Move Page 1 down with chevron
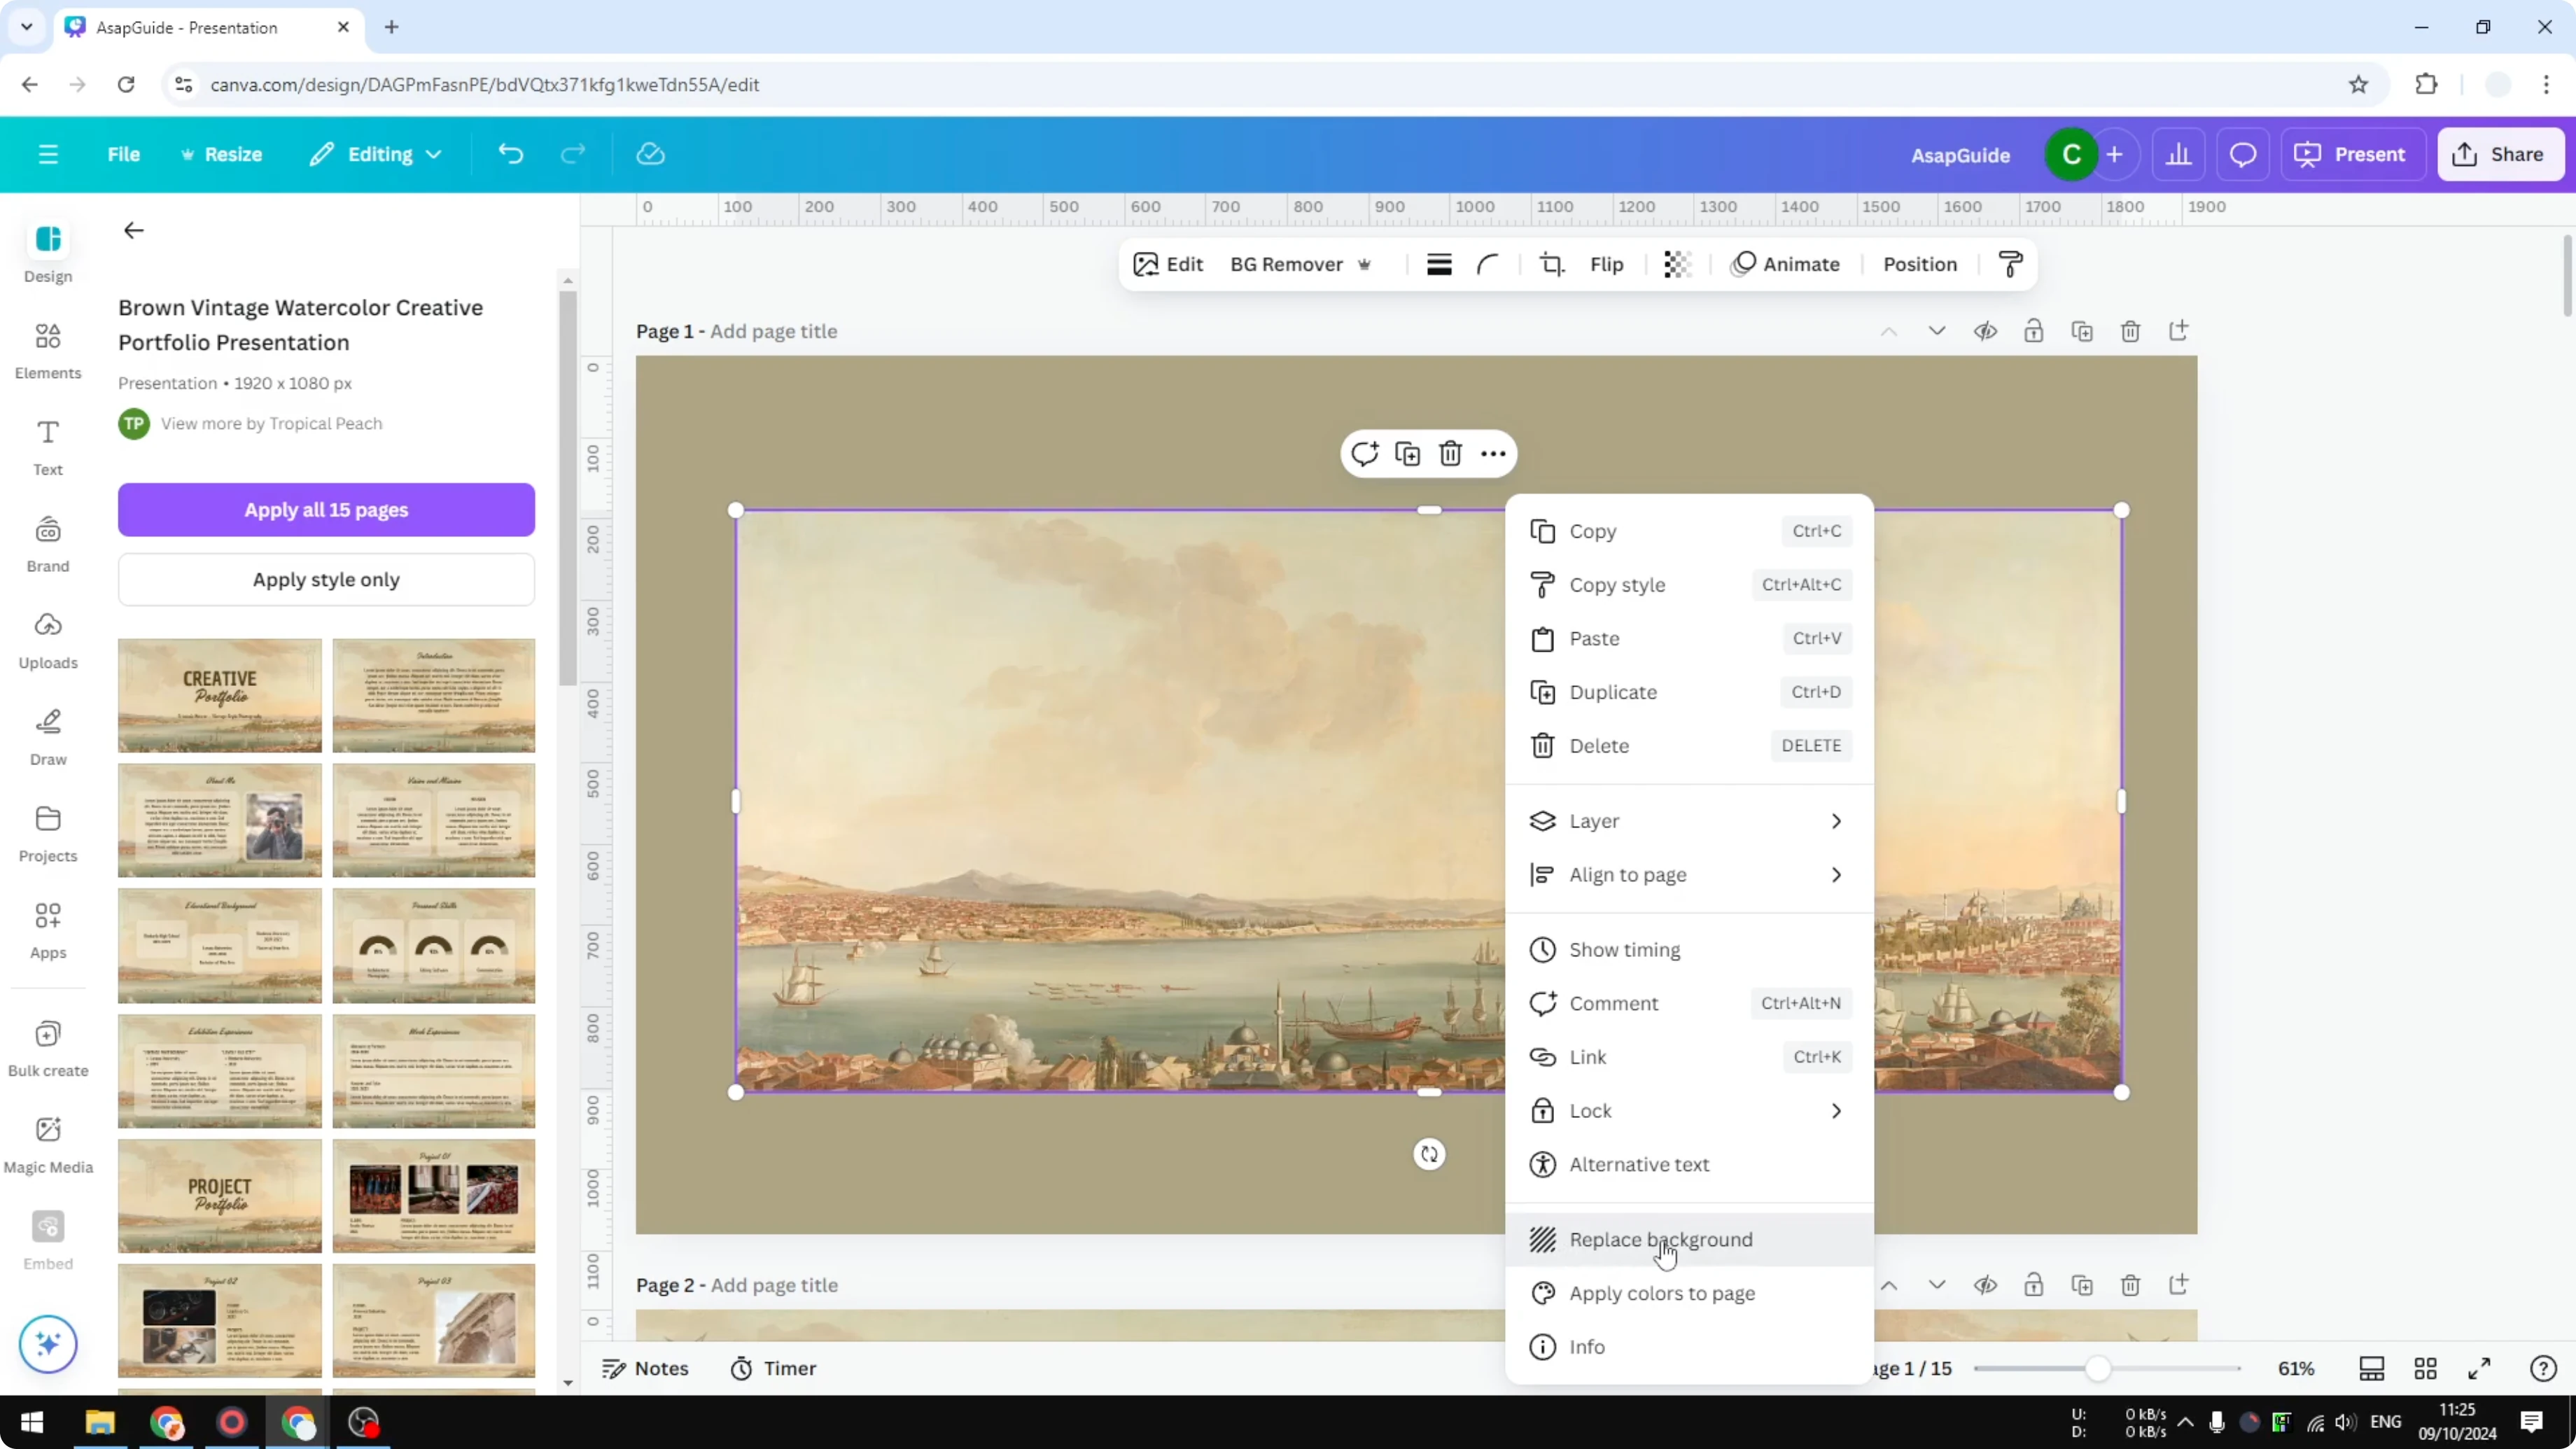 tap(1937, 331)
